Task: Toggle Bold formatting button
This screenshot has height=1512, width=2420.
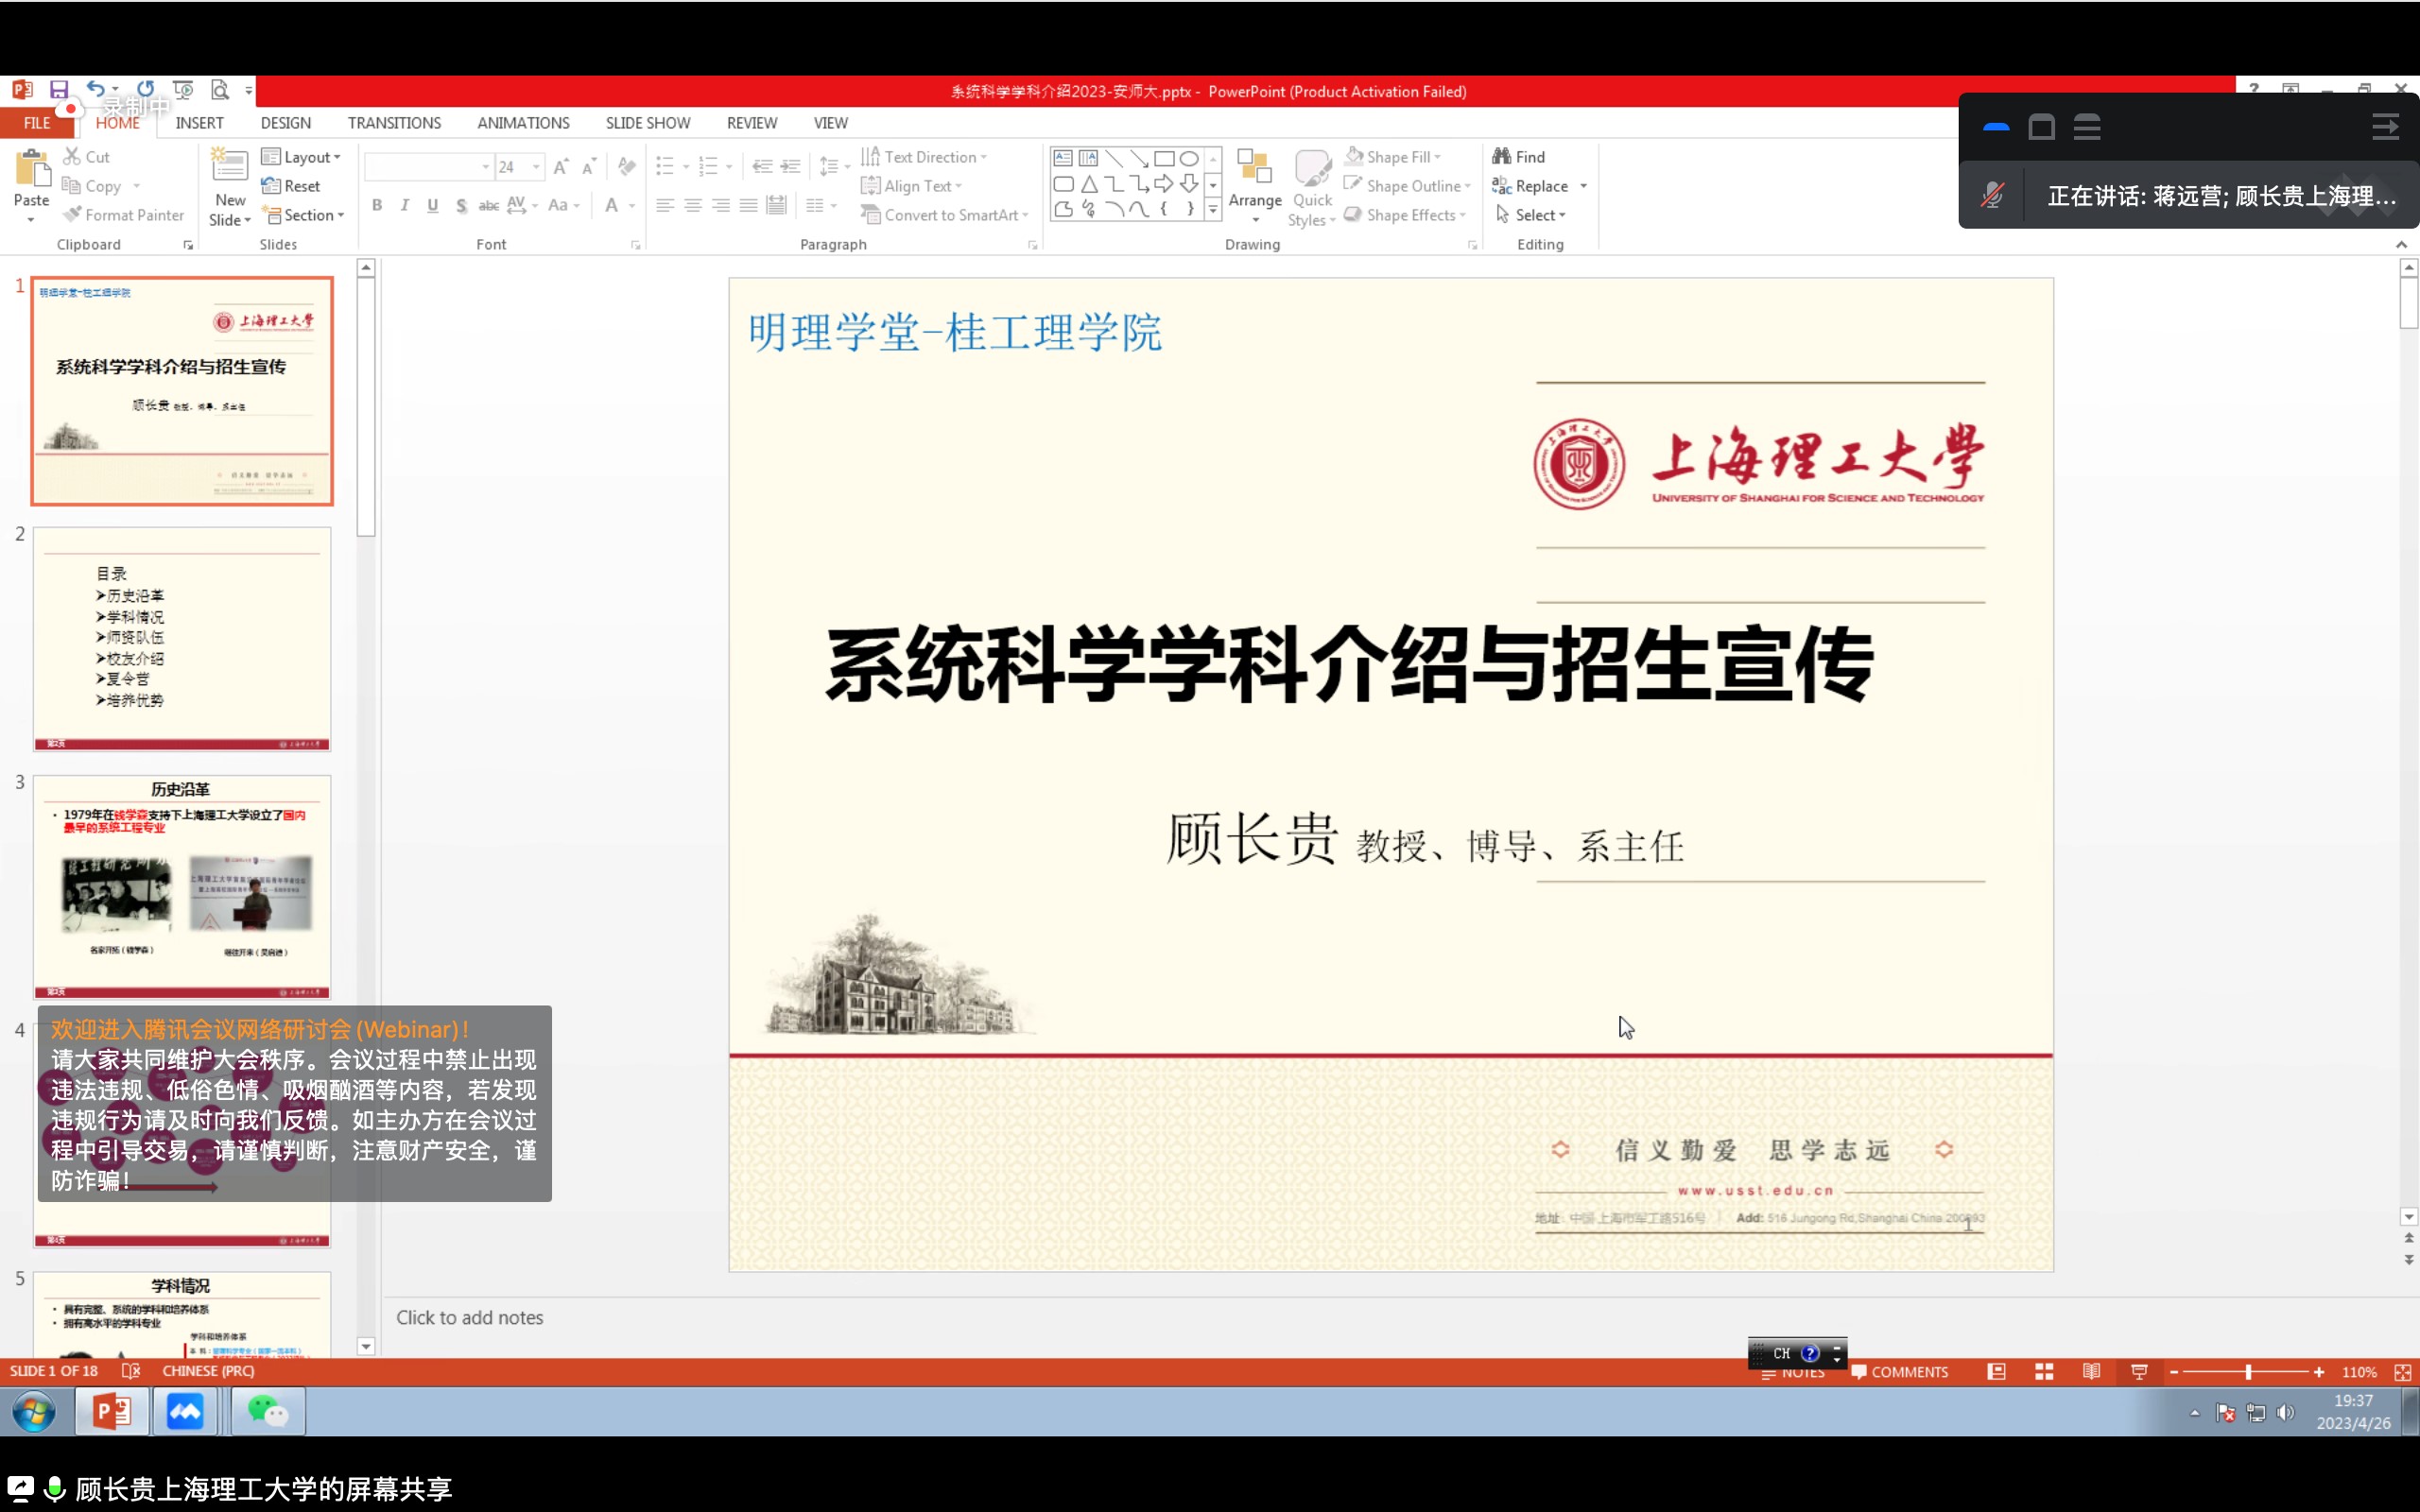Action: 377,205
